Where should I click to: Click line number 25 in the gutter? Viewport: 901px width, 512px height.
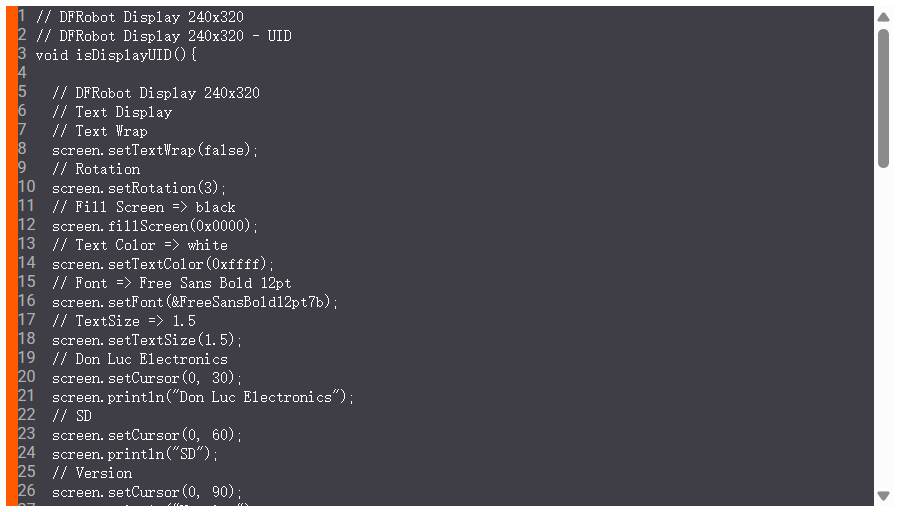point(26,472)
